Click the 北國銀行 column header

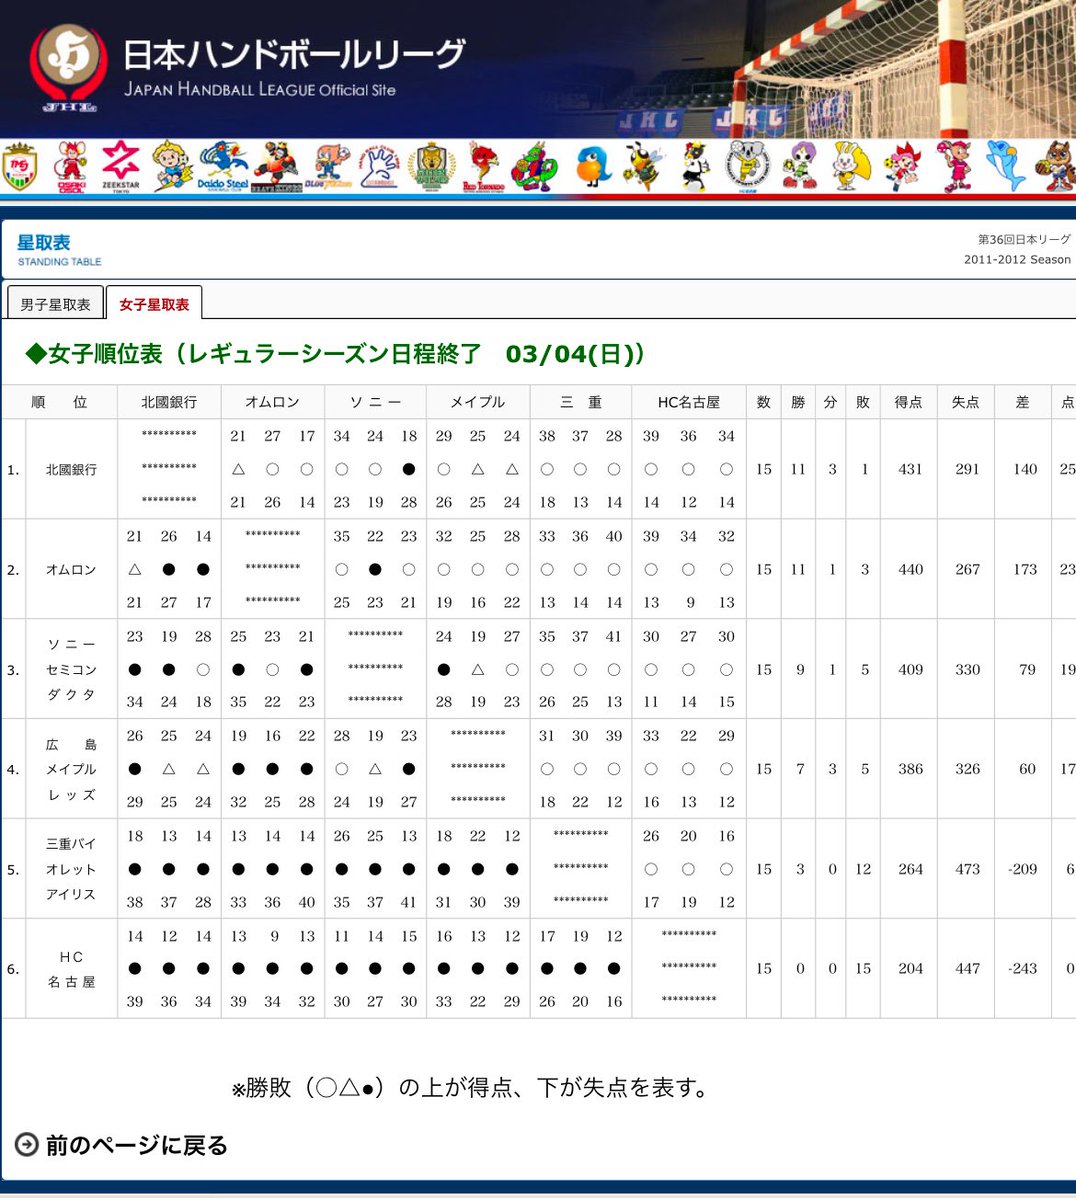click(x=169, y=402)
